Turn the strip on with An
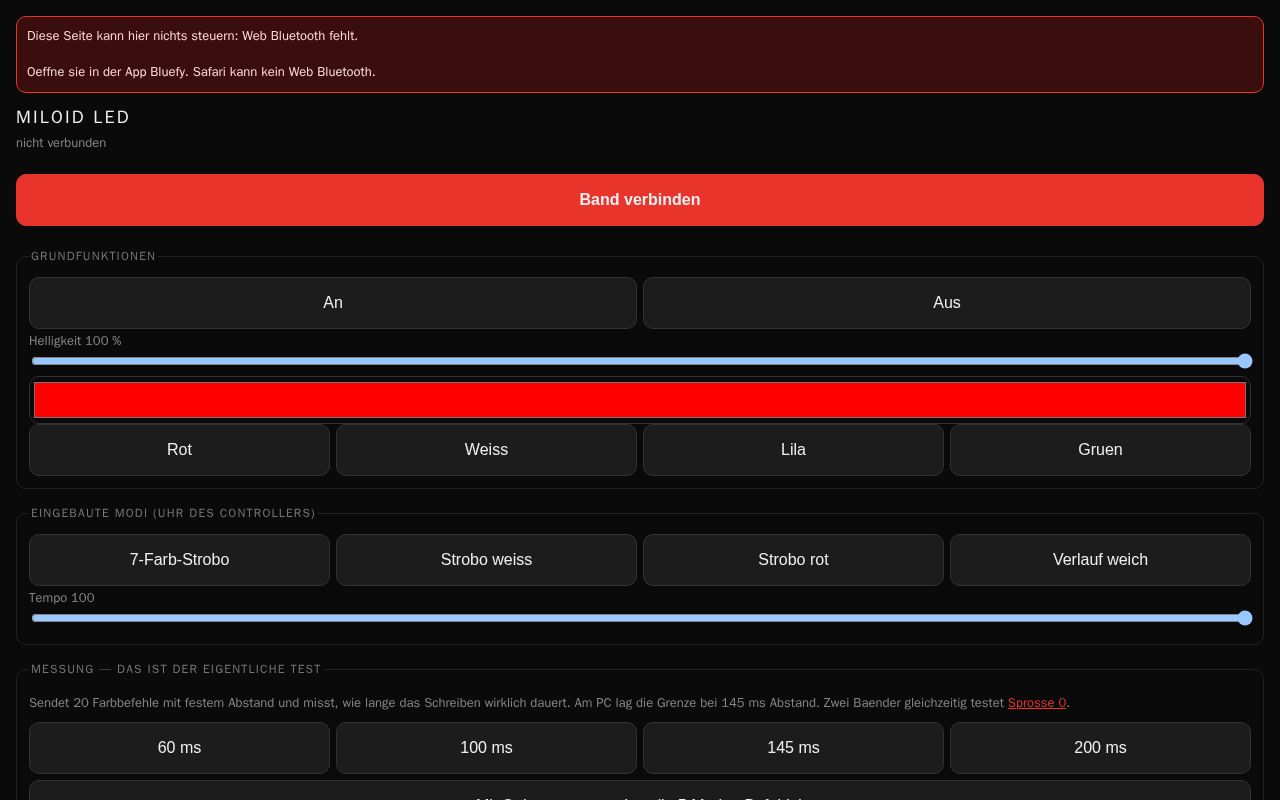Screen dimensions: 1280x800 [x=333, y=303]
